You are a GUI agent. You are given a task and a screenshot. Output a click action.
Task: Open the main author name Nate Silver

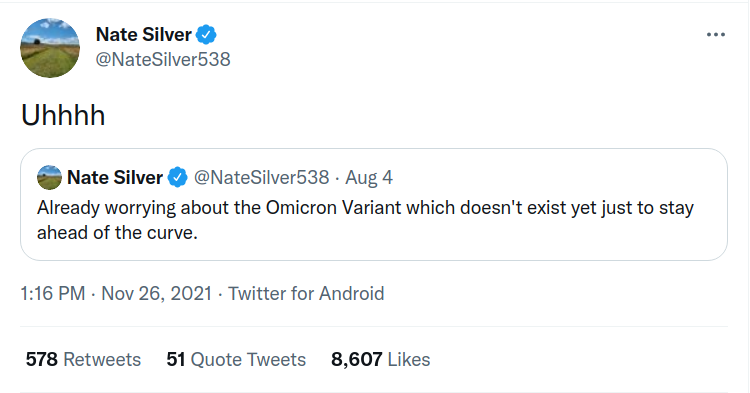tap(143, 34)
